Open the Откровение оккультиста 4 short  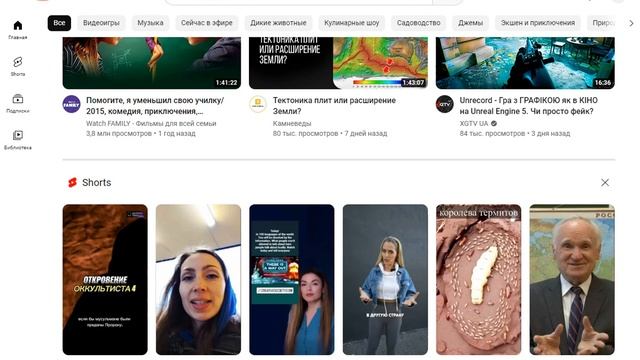point(105,280)
